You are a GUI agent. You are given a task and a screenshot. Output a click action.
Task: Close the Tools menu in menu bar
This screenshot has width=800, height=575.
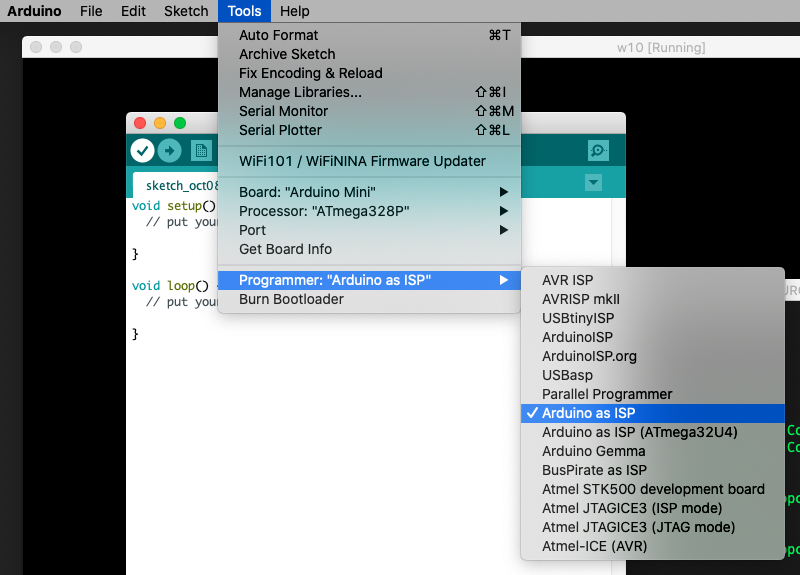[x=244, y=11]
